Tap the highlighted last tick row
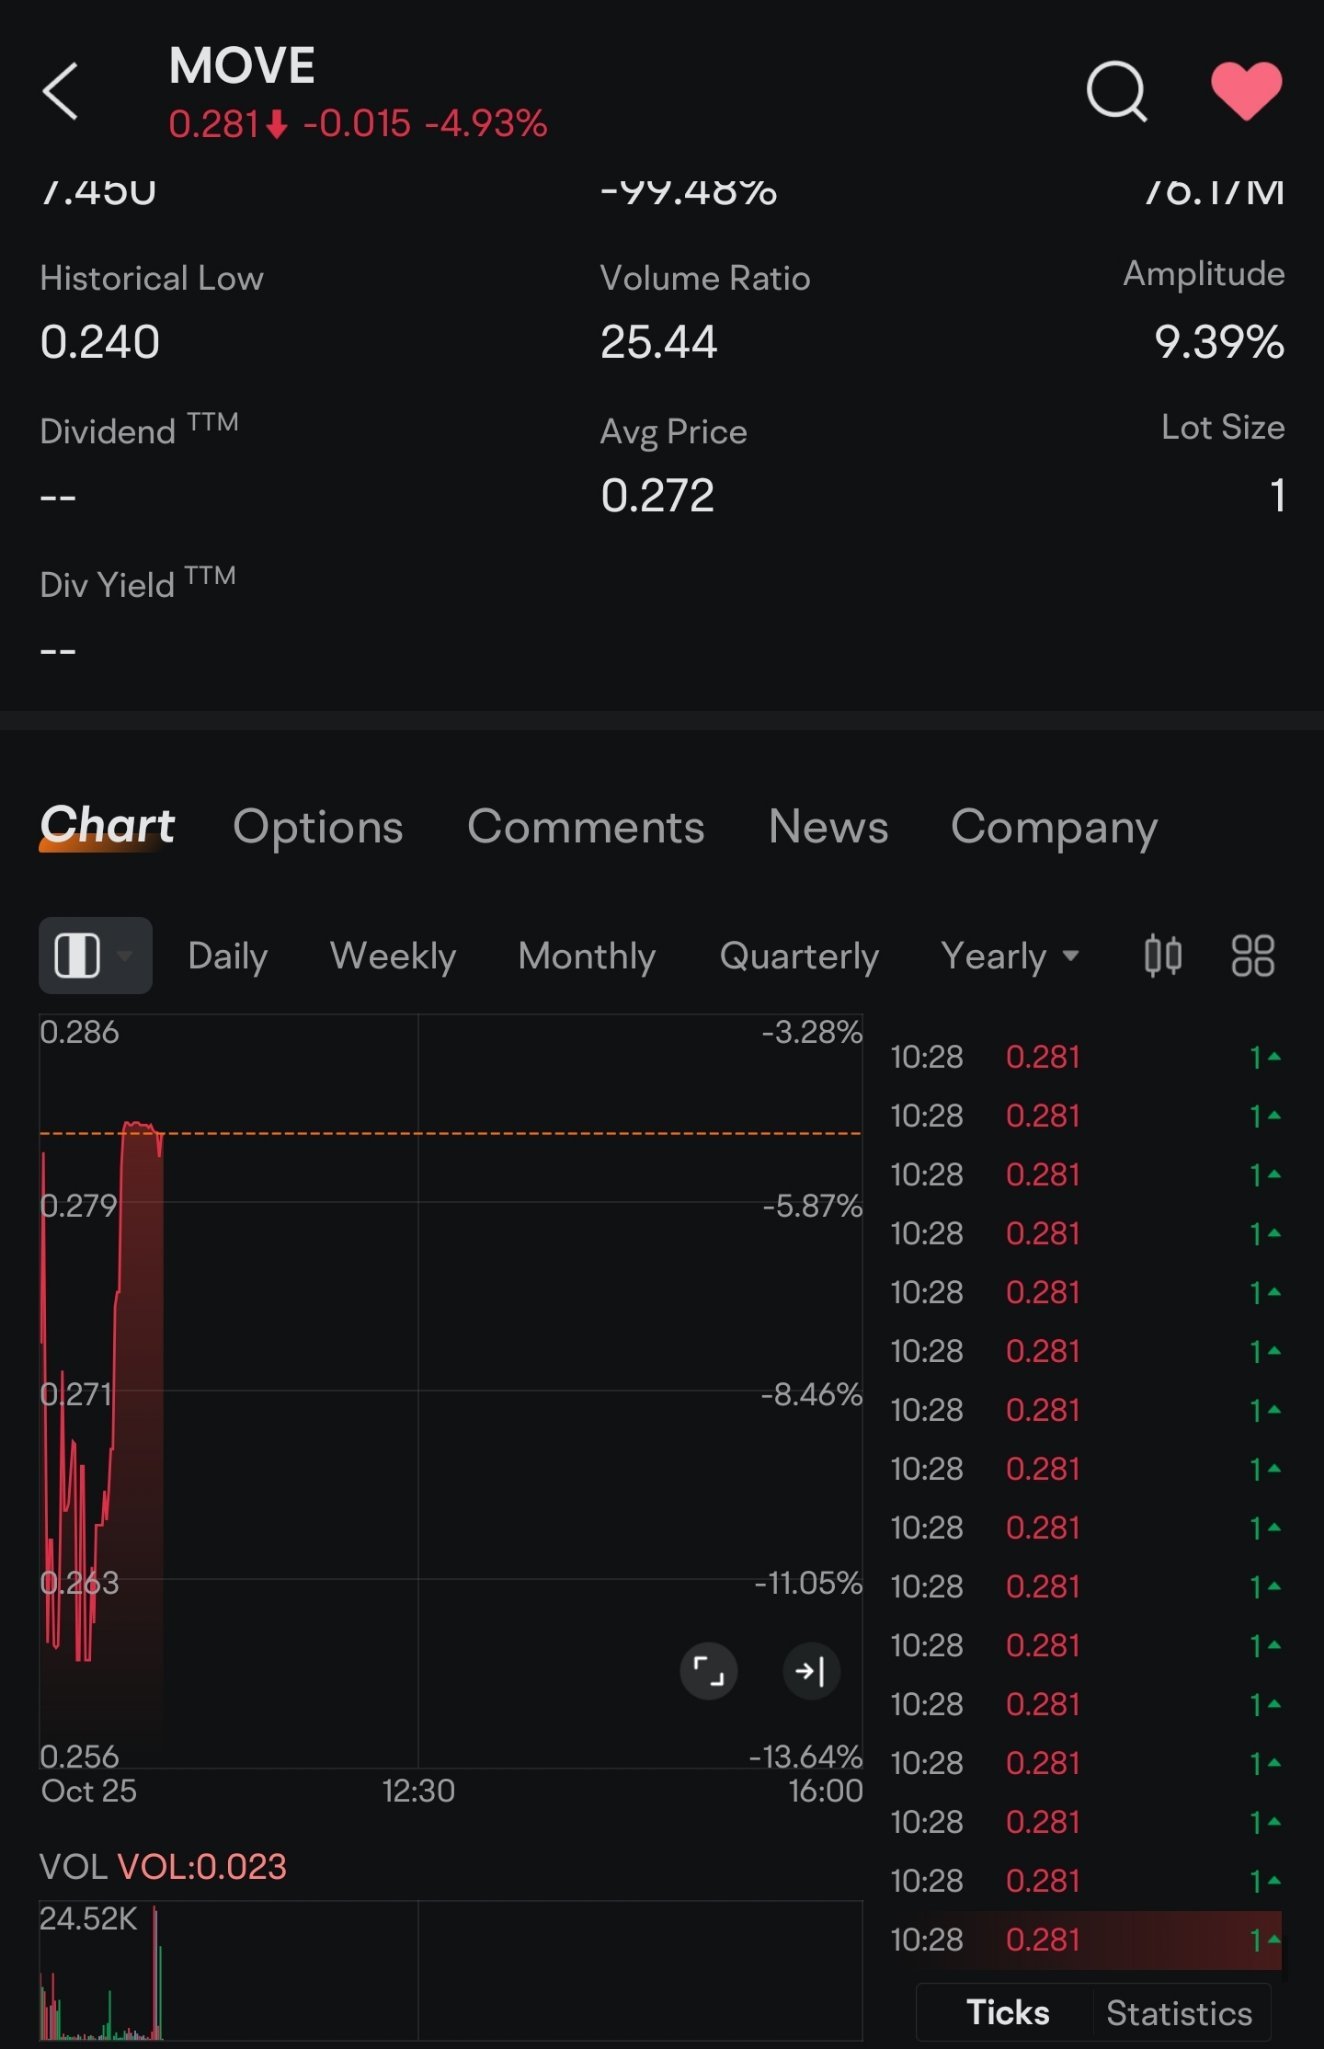The width and height of the screenshot is (1324, 2049). pyautogui.click(x=1085, y=1940)
